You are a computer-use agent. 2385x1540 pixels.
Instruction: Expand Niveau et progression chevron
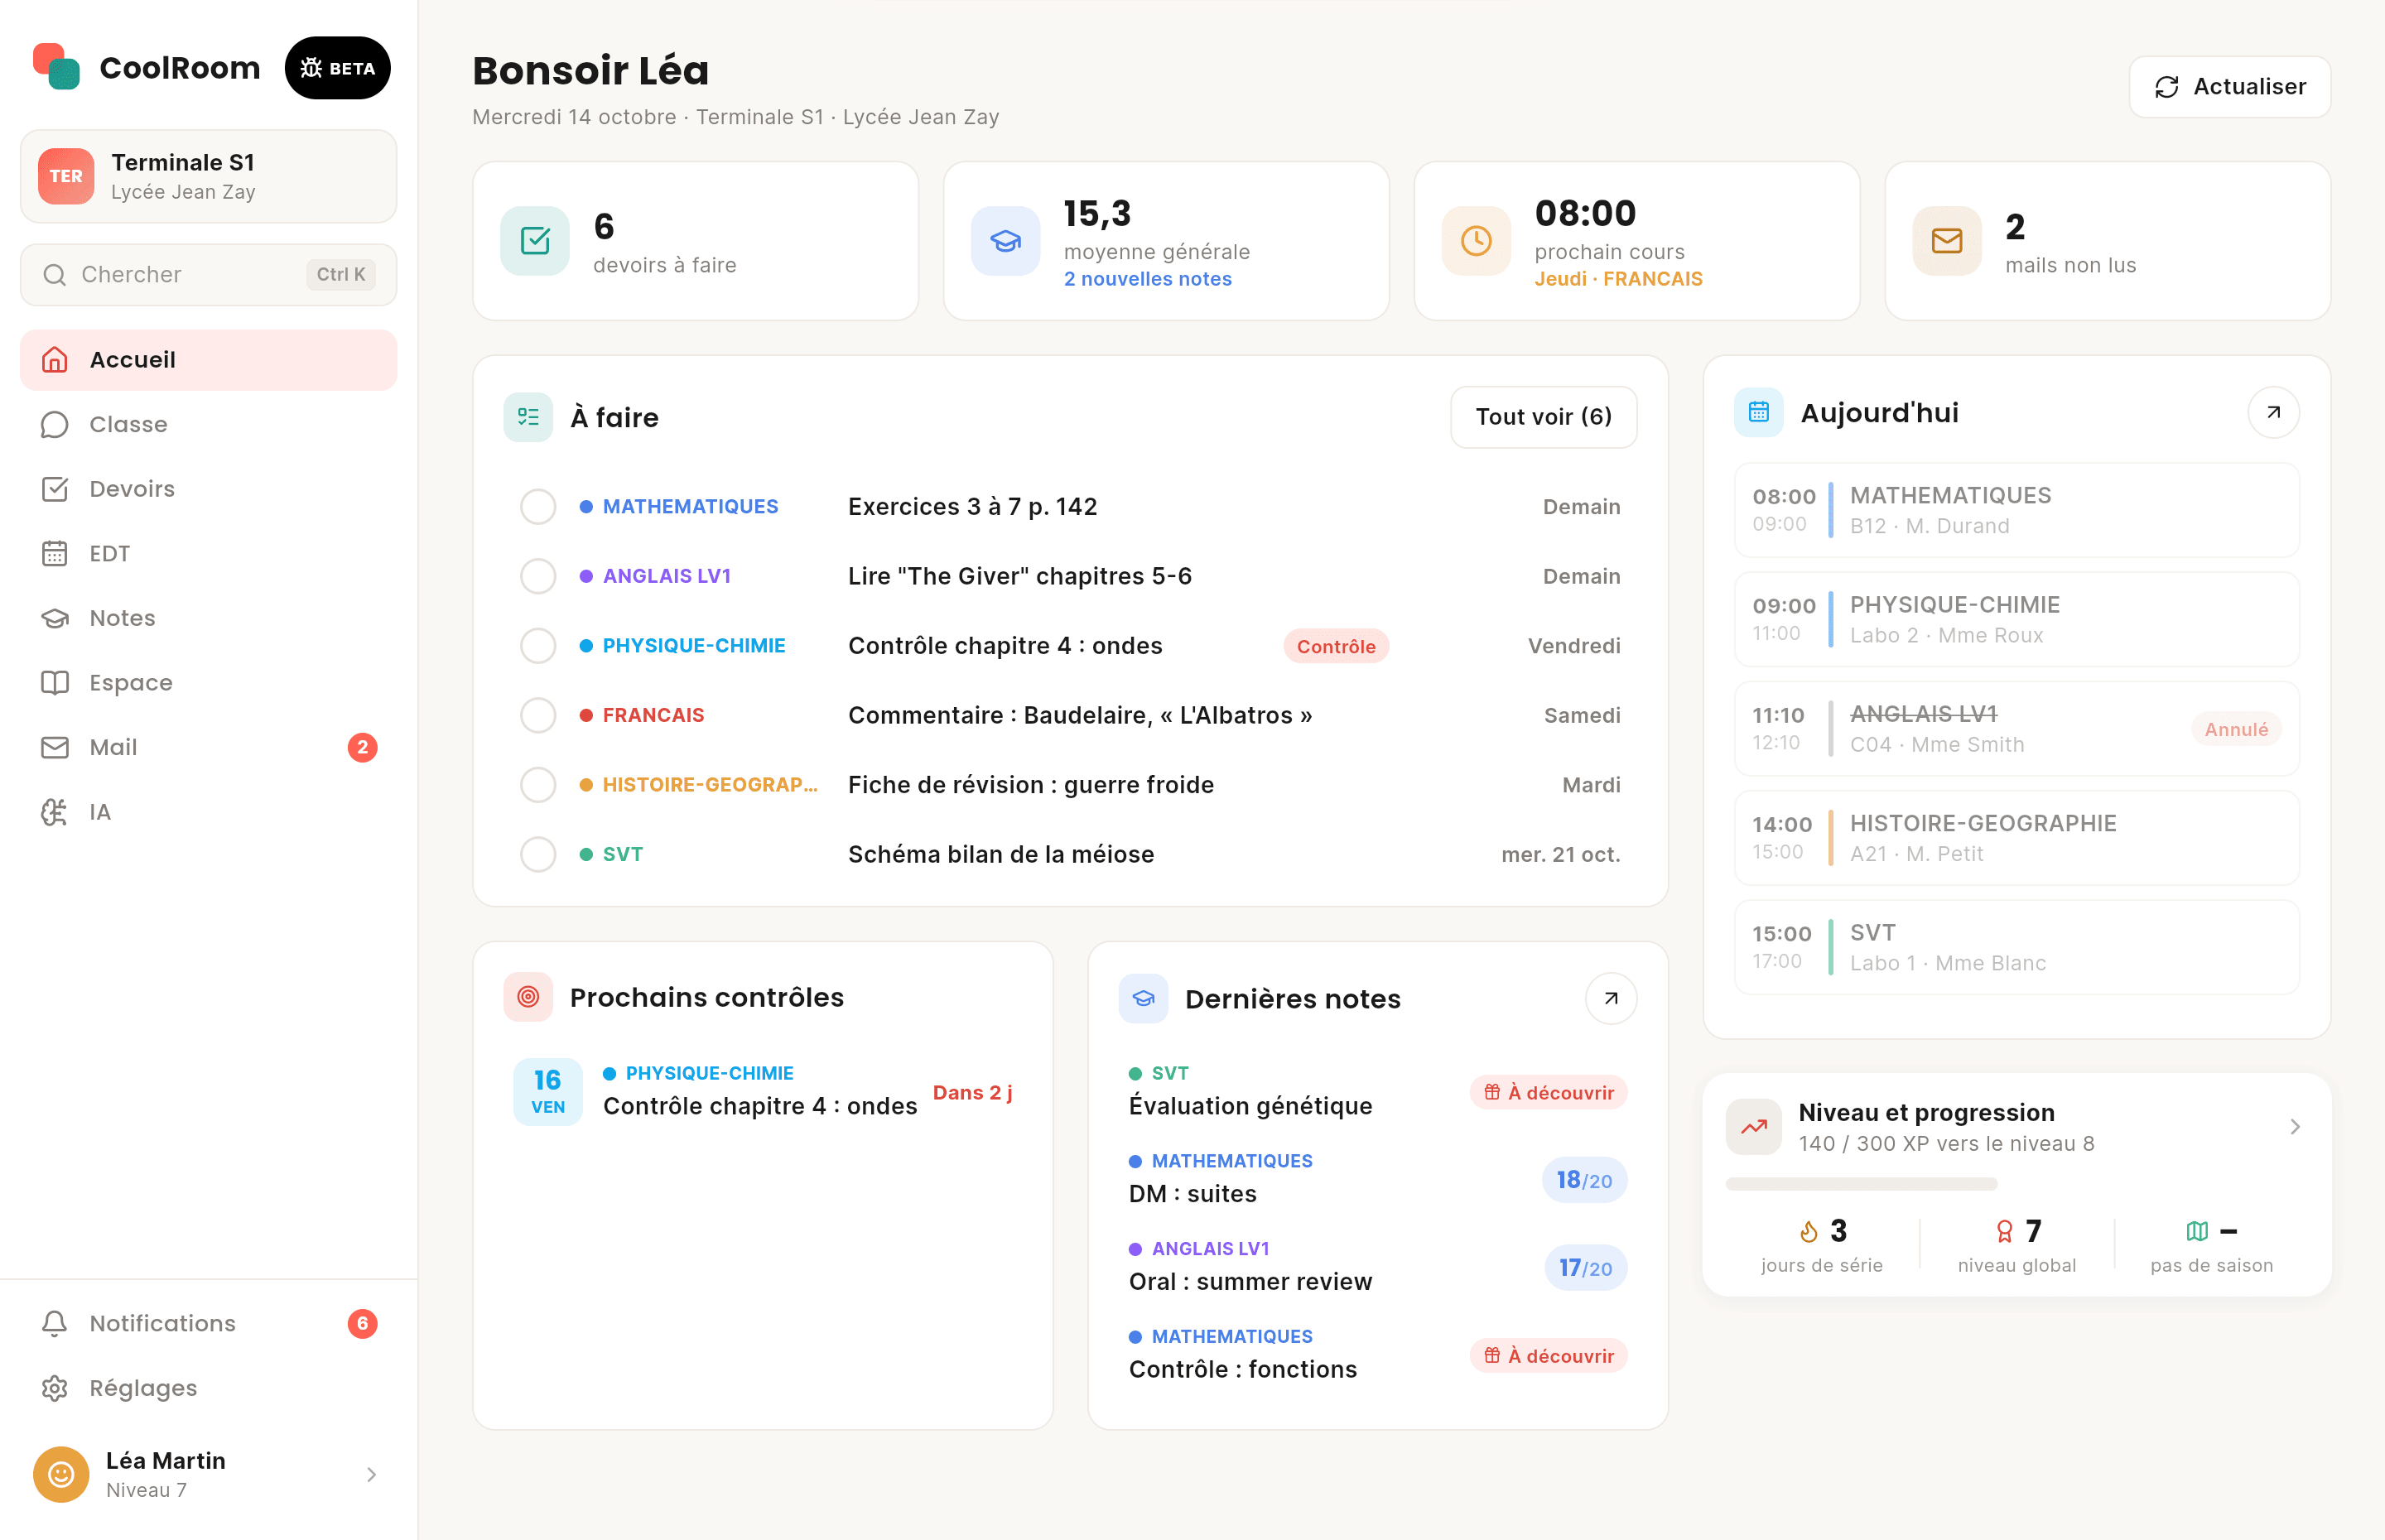tap(2294, 1127)
